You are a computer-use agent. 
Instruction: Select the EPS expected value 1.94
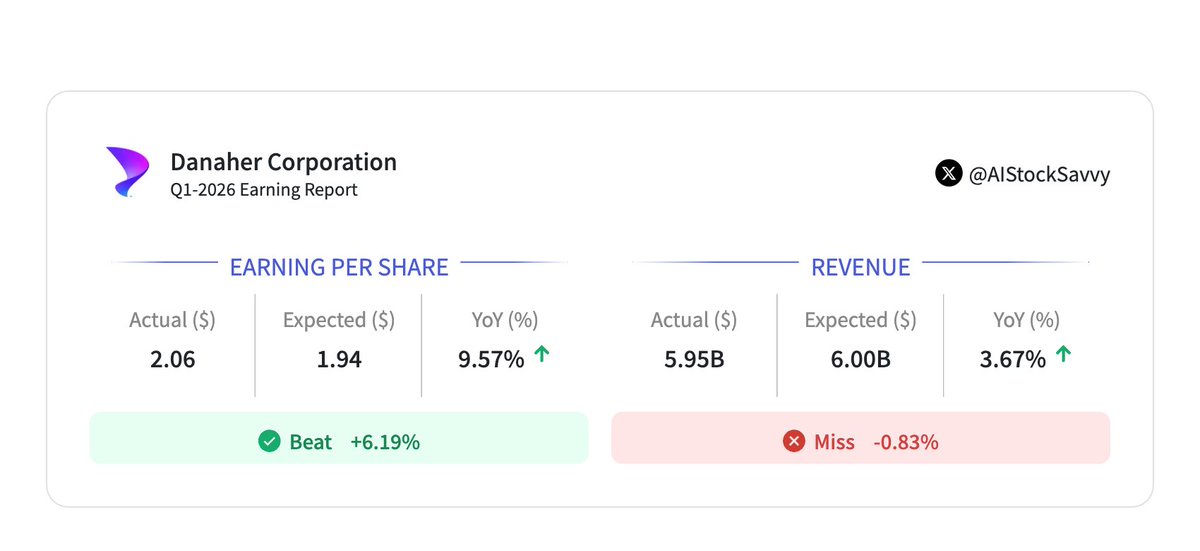click(339, 360)
